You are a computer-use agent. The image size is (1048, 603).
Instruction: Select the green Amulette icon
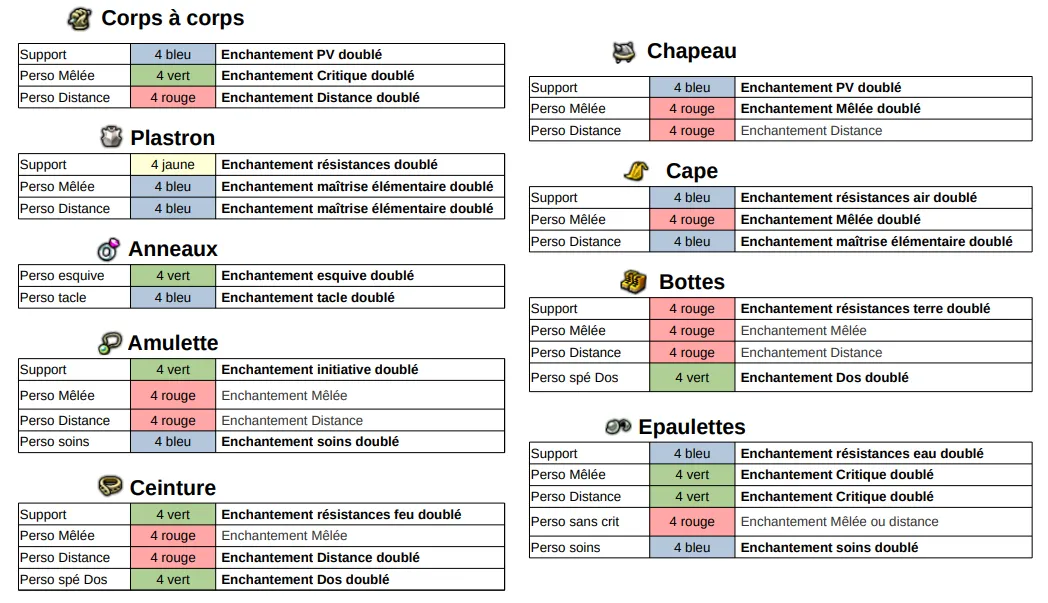click(x=109, y=343)
